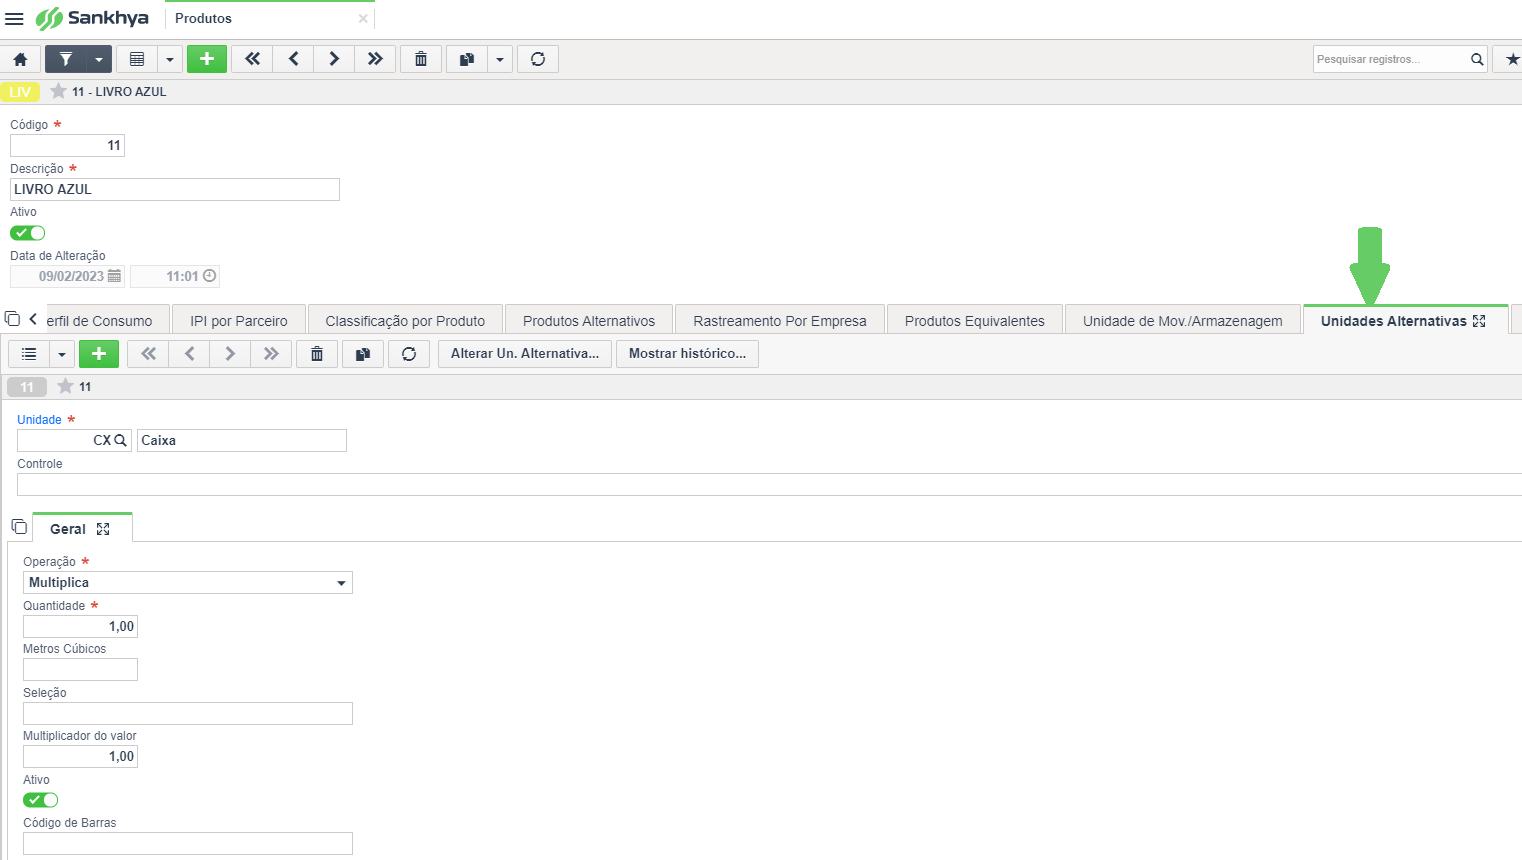Go to first alternative unit record
The image size is (1522, 860).
(x=148, y=354)
